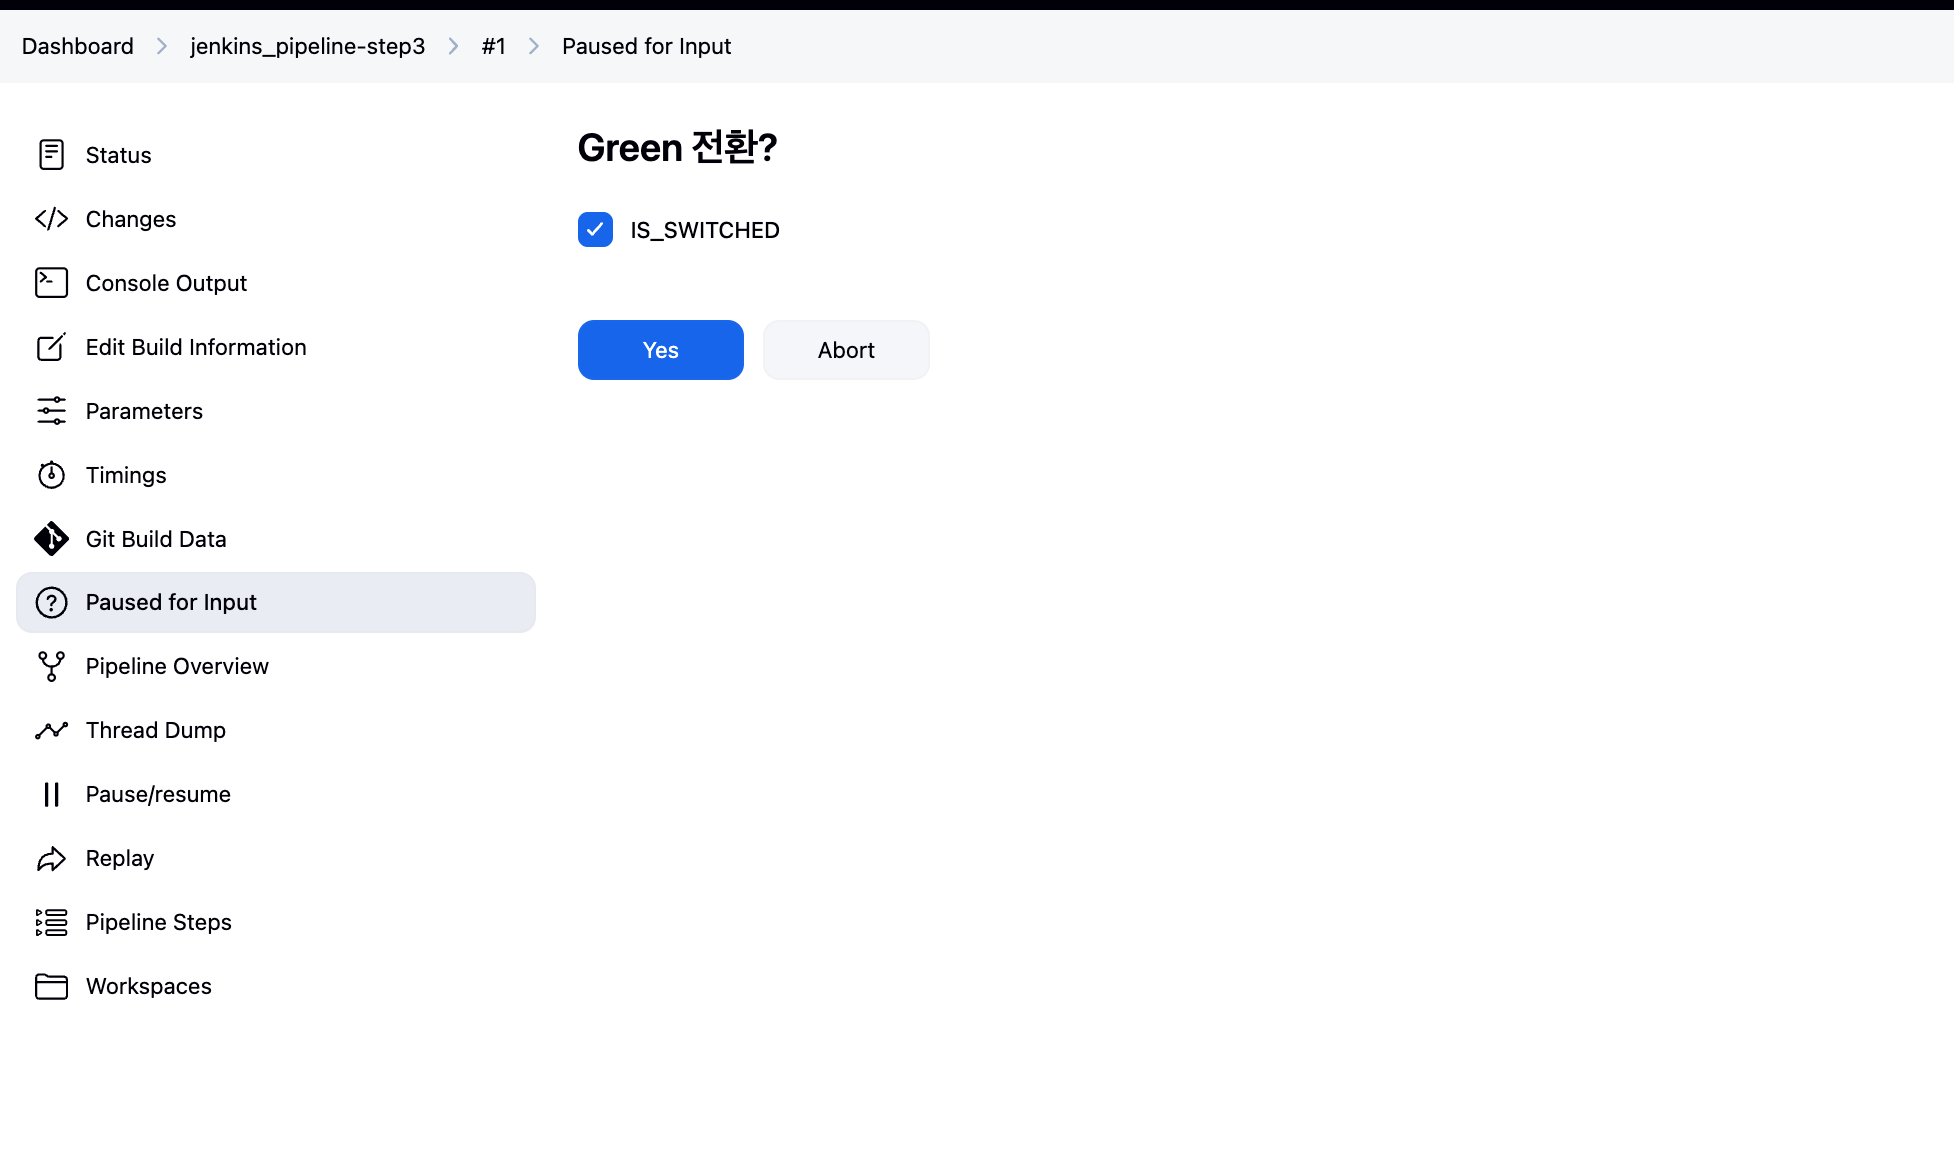The width and height of the screenshot is (1954, 1174).
Task: Click the Pause/resume bars icon
Action: [x=51, y=794]
